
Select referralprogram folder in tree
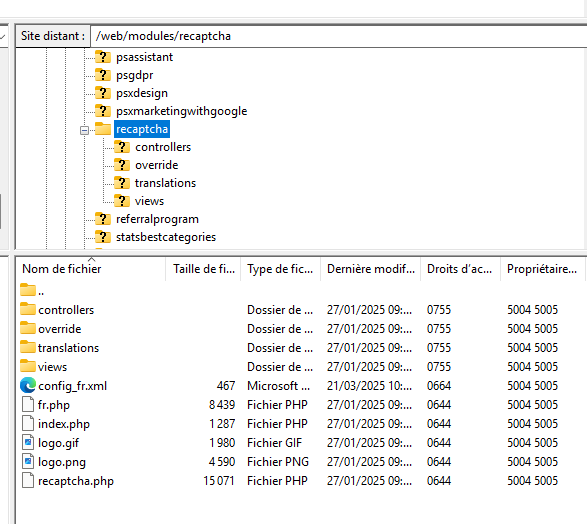(157, 219)
